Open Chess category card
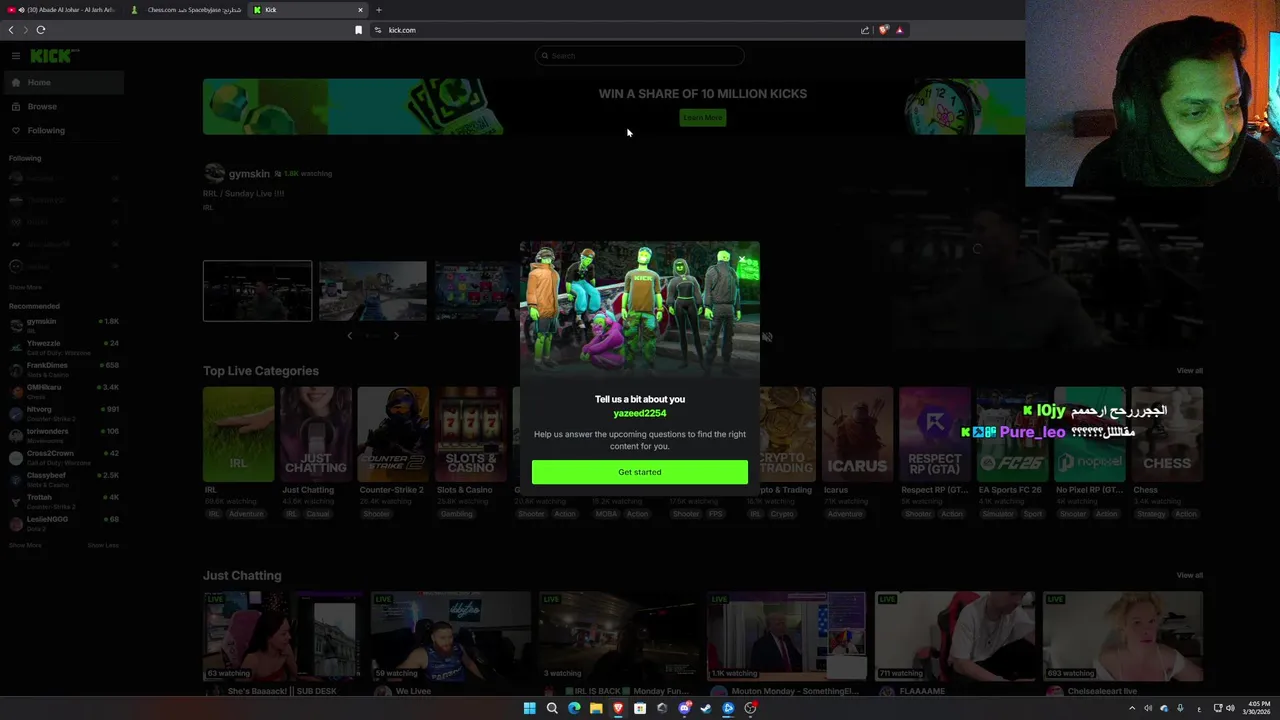The width and height of the screenshot is (1280, 720). [x=1167, y=434]
